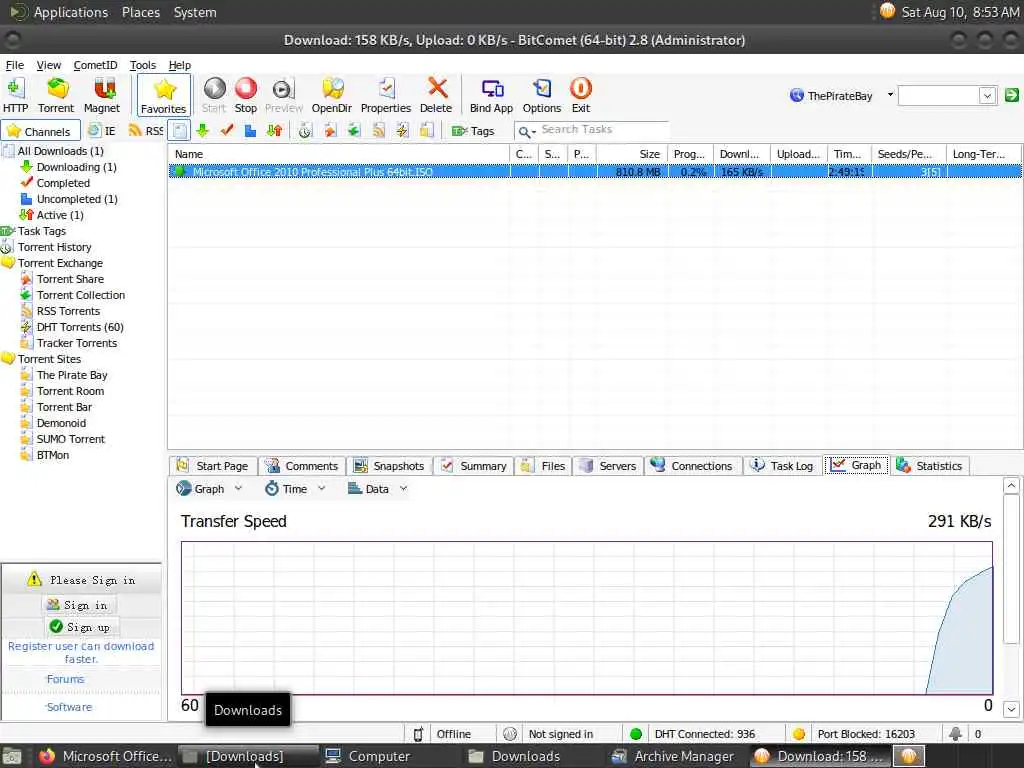This screenshot has height=768, width=1024.
Task: Click the green go search arrow button
Action: point(1011,95)
